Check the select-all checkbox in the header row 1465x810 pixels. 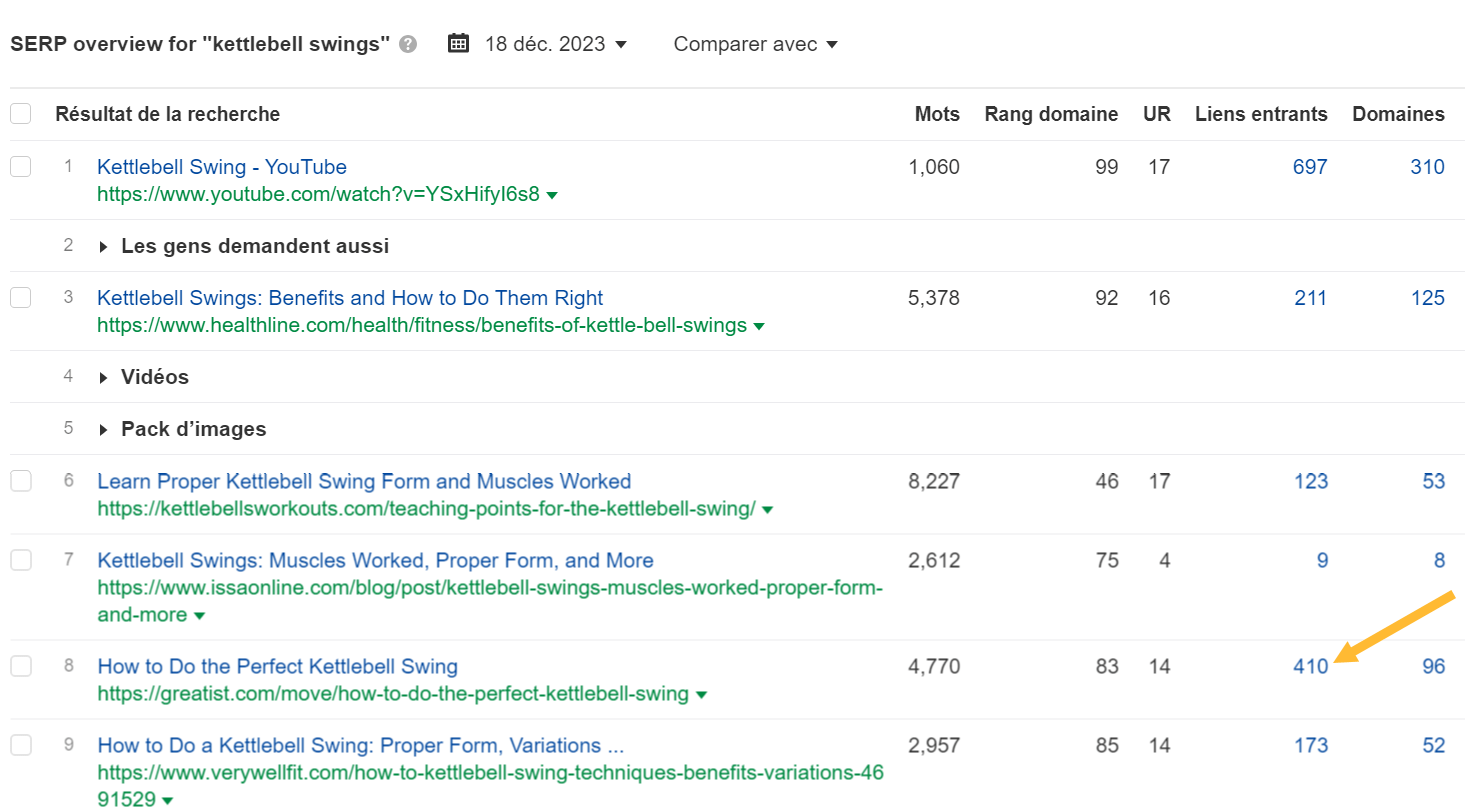[x=20, y=113]
